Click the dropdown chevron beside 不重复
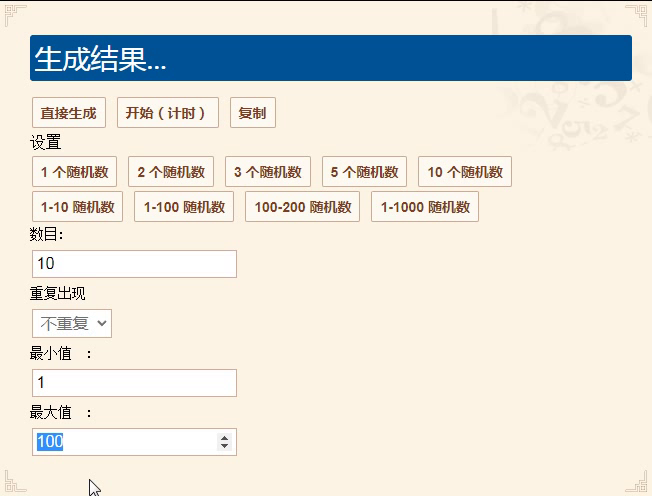Image resolution: width=652 pixels, height=496 pixels. coord(101,323)
